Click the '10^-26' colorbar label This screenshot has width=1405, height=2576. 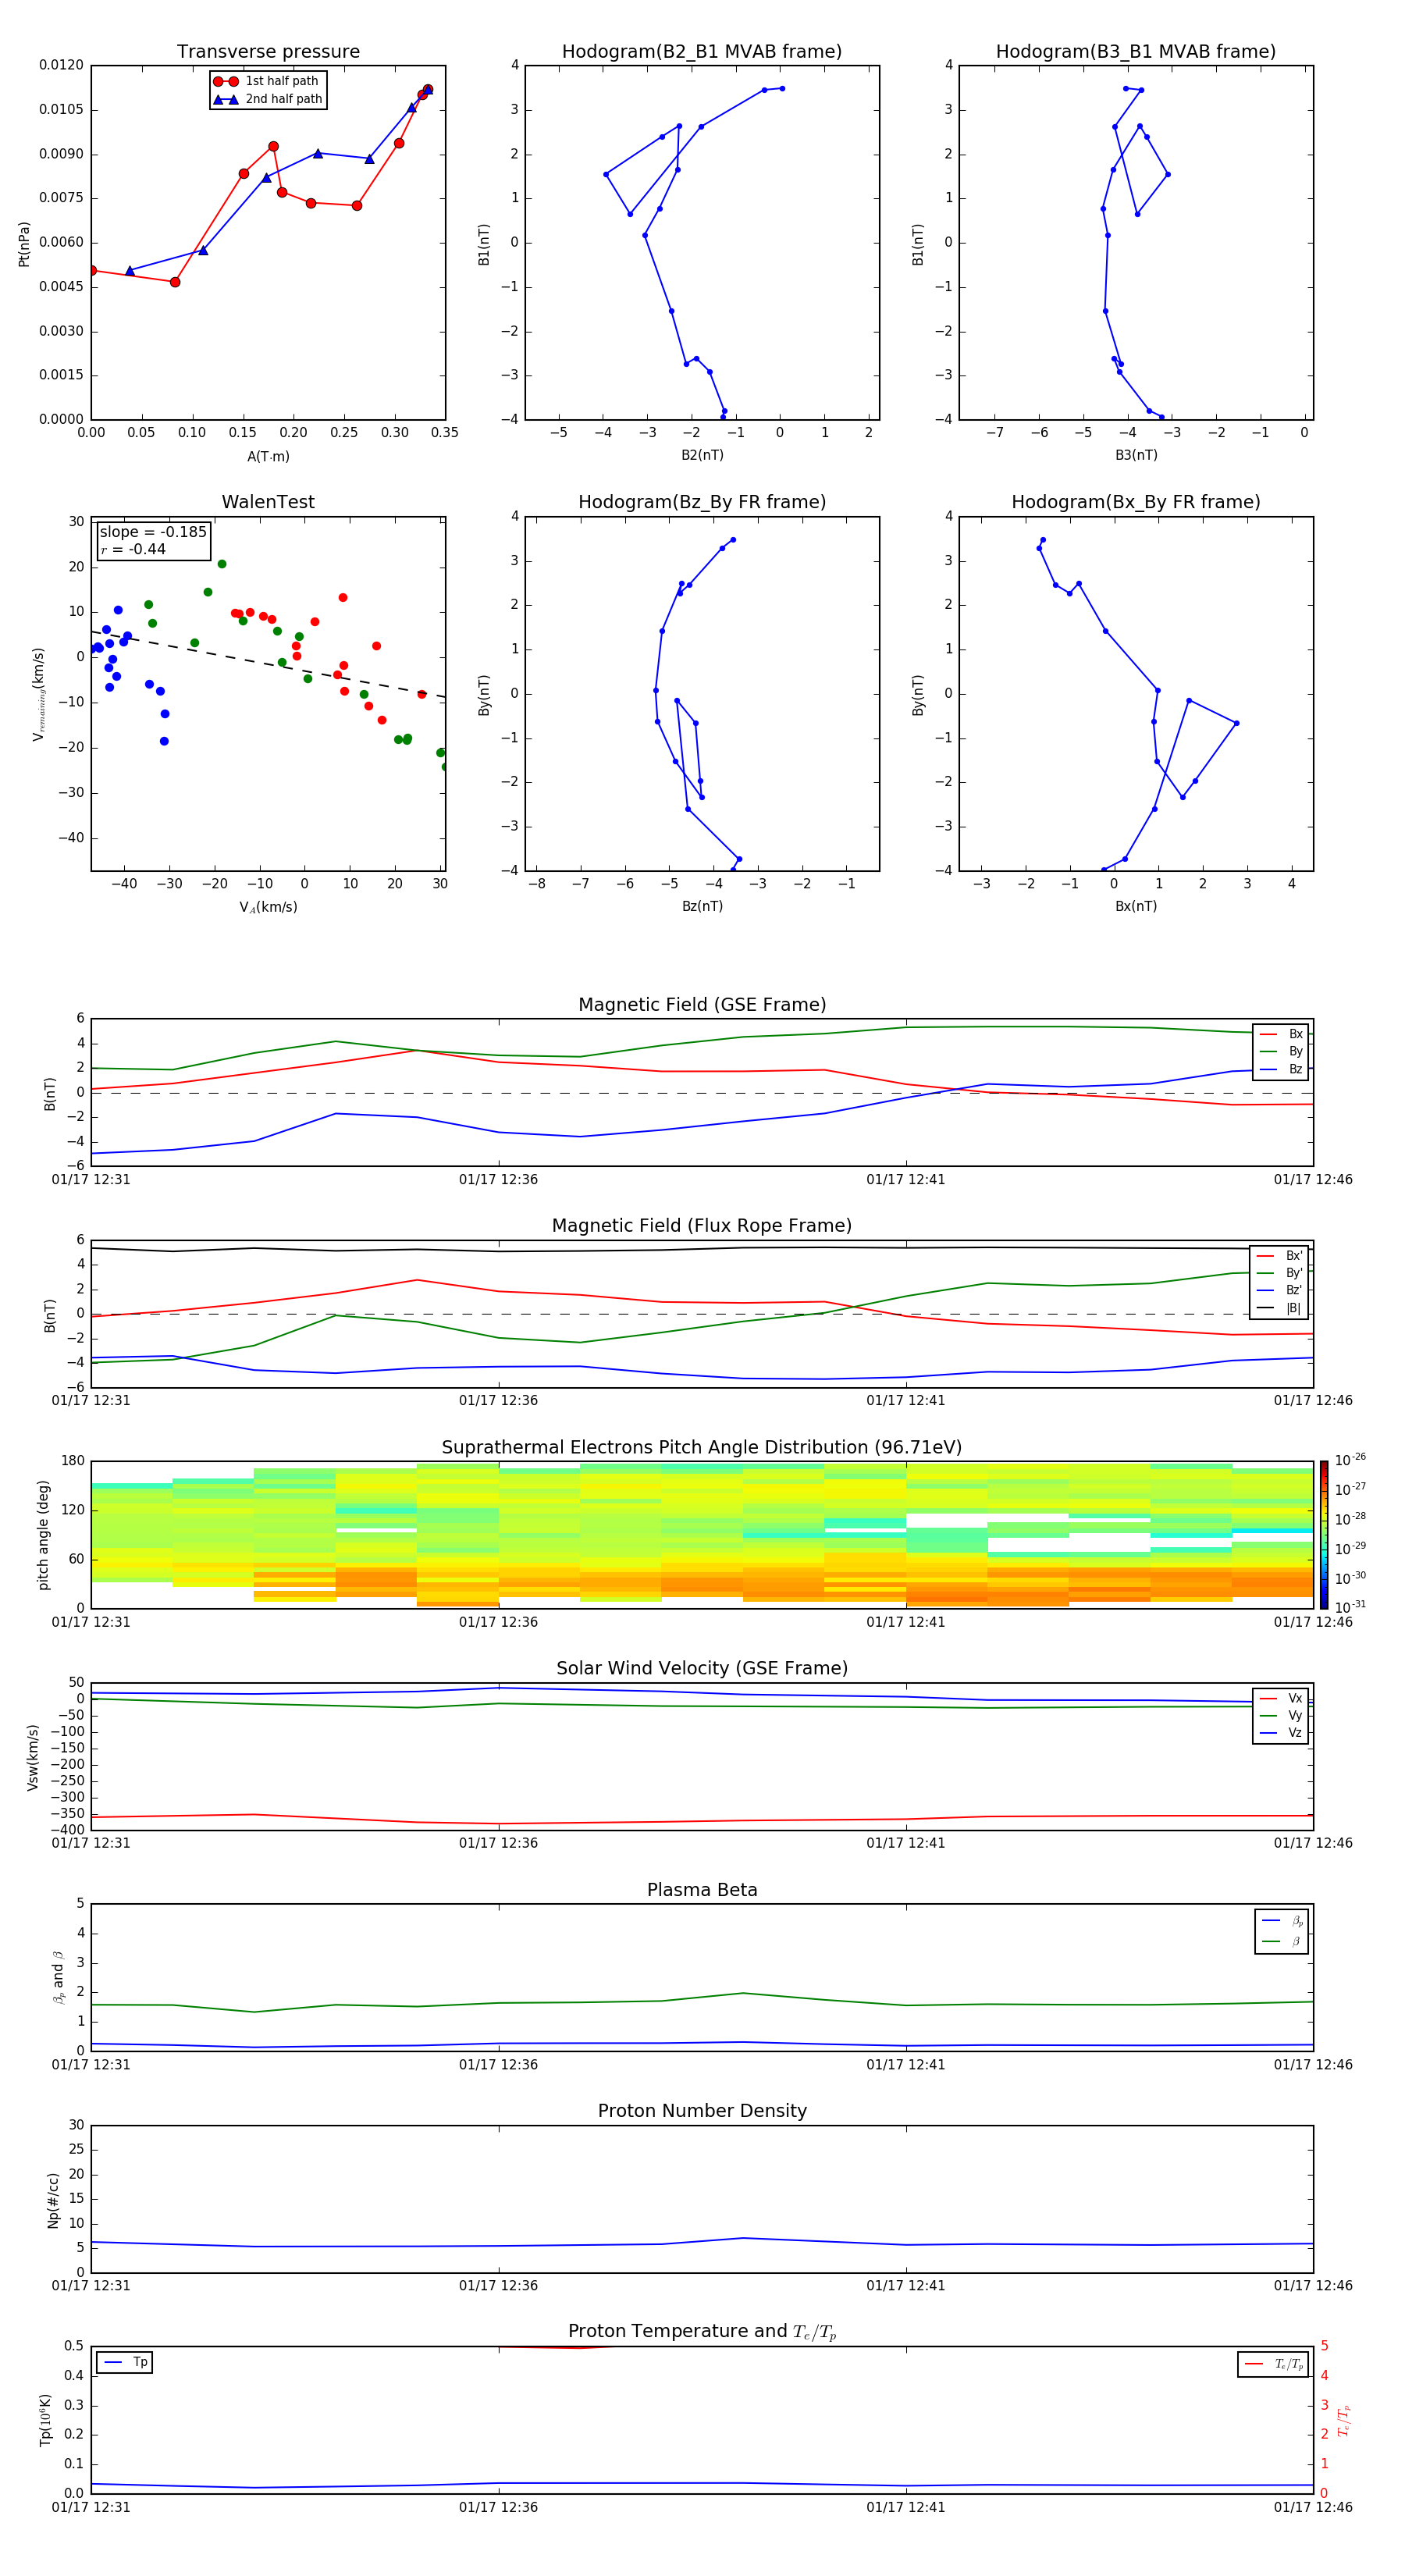click(1350, 1460)
